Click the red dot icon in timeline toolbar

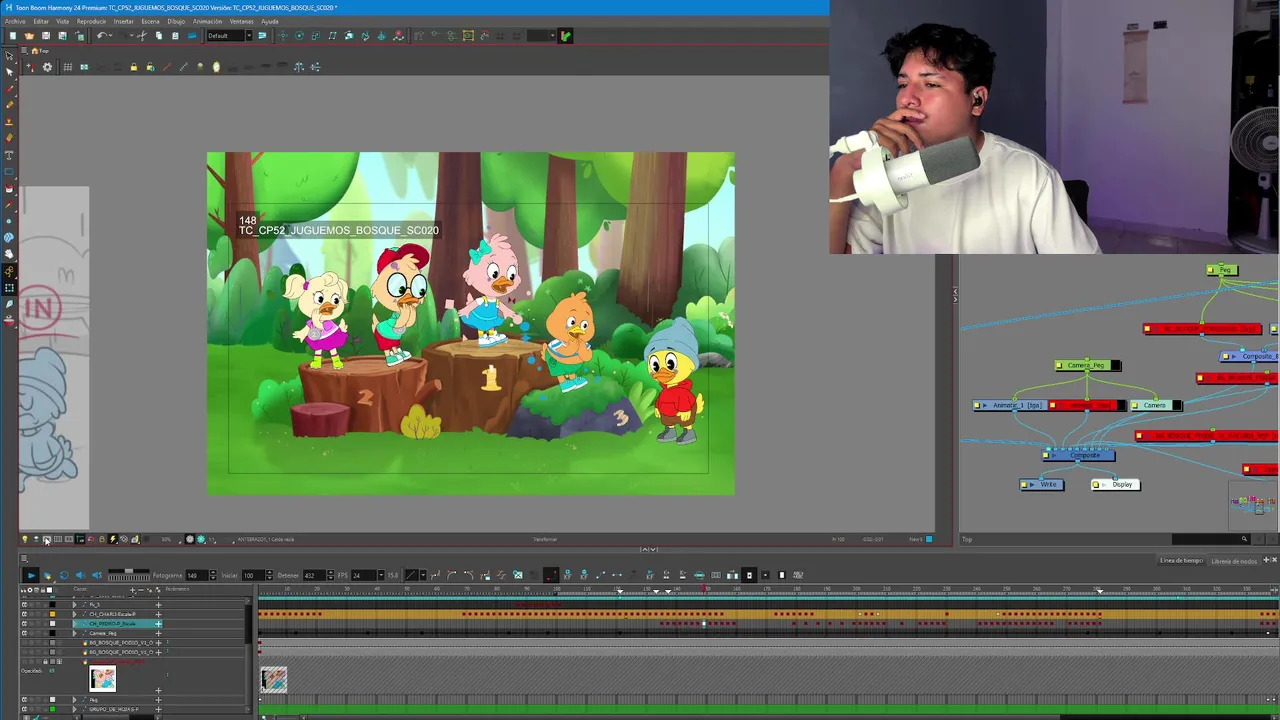tap(551, 575)
